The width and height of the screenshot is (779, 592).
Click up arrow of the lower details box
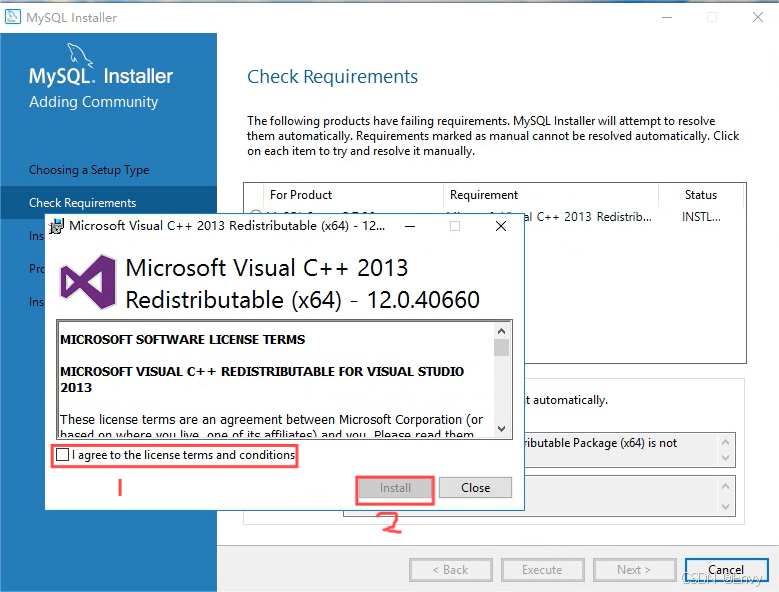coord(725,486)
